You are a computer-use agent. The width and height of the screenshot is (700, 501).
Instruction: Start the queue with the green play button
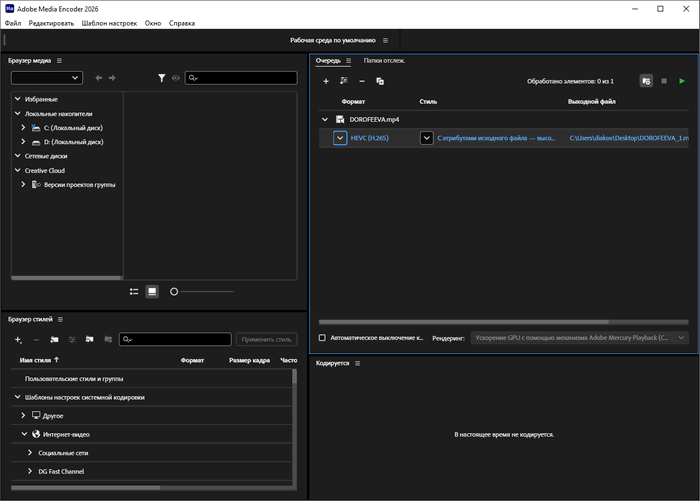682,81
